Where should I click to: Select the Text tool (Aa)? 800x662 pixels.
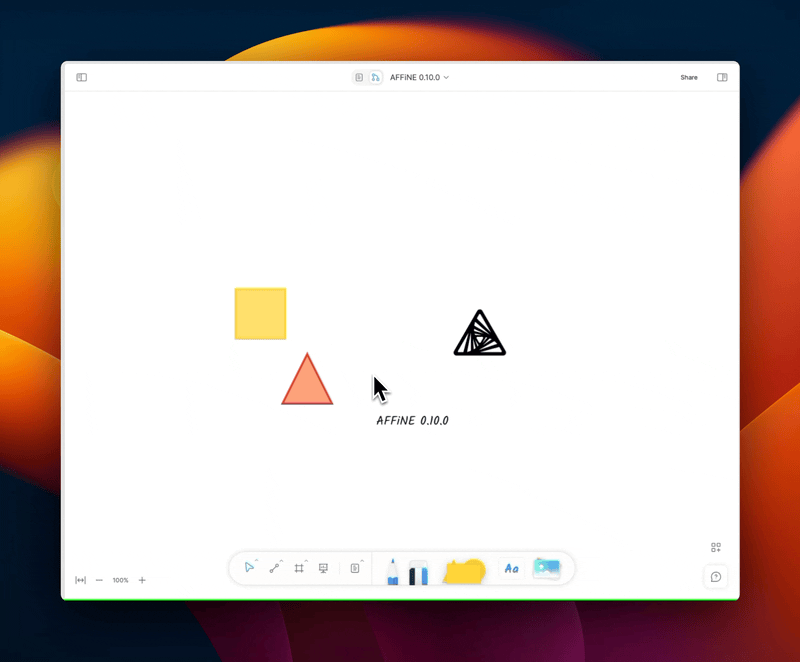pyautogui.click(x=511, y=568)
